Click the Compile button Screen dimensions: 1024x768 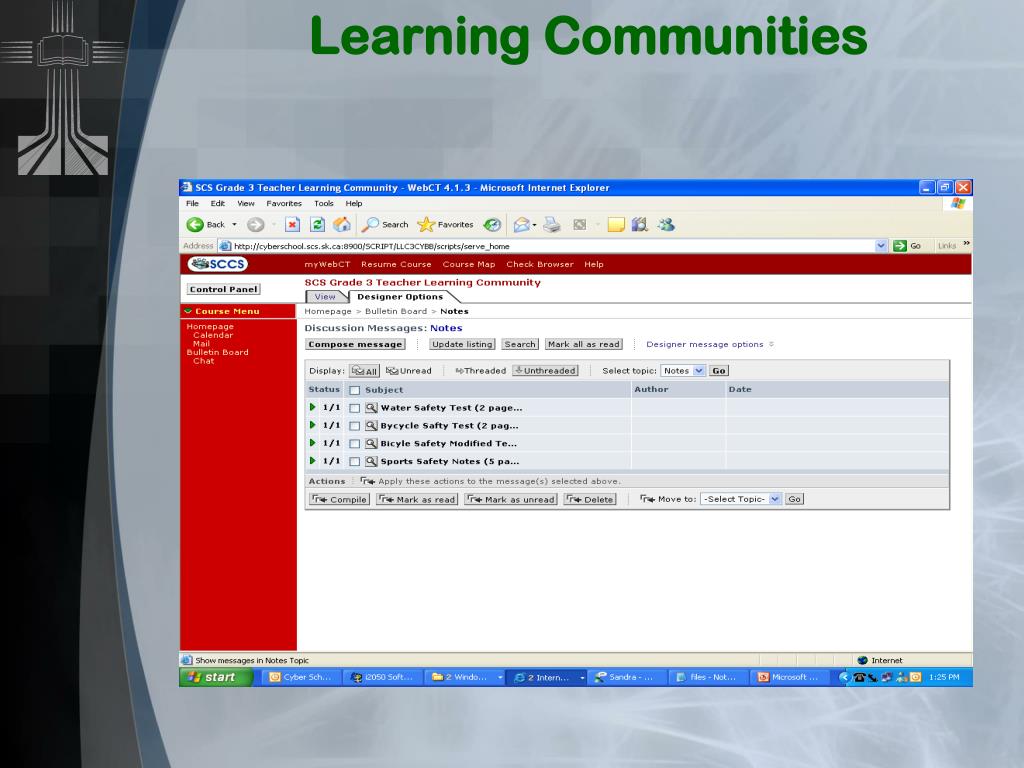(x=340, y=500)
